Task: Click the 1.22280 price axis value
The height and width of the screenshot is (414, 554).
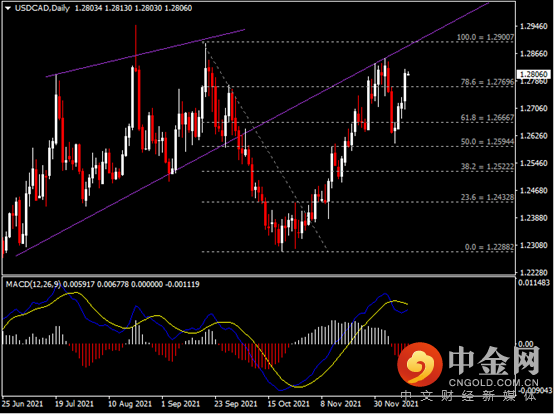Action: point(533,273)
